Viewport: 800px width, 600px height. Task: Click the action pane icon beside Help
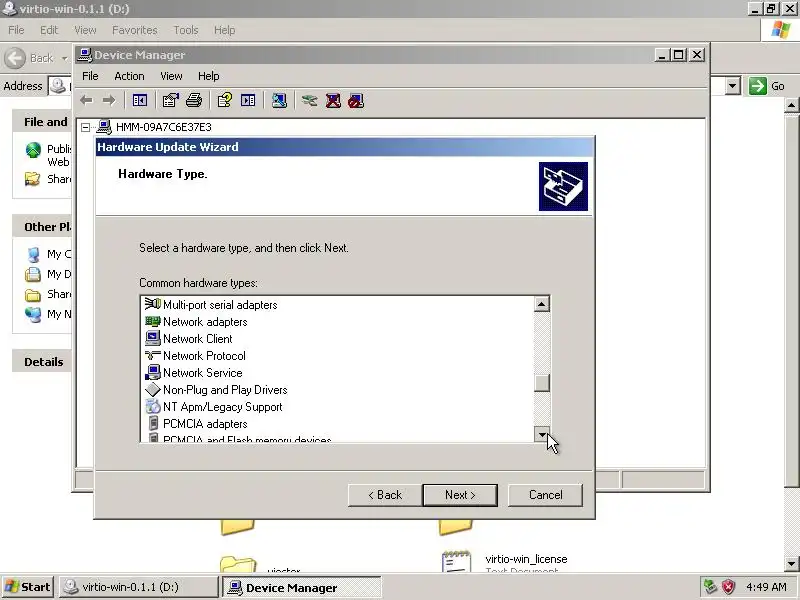(x=248, y=101)
